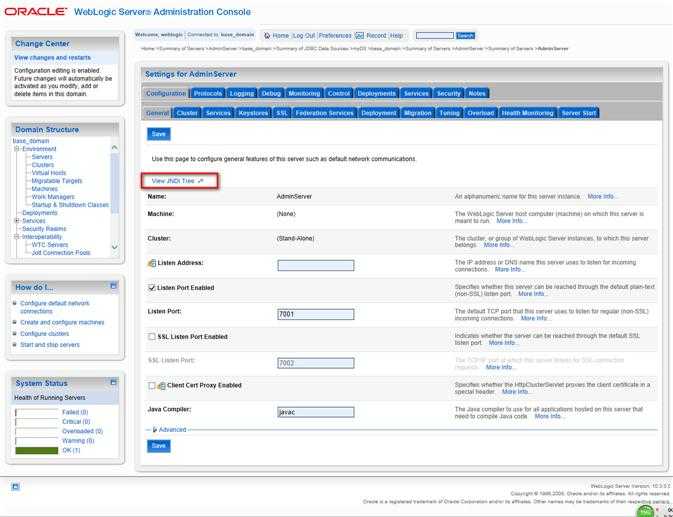
Task: Click the external link icon beside View JNDI Tree
Action: point(200,181)
